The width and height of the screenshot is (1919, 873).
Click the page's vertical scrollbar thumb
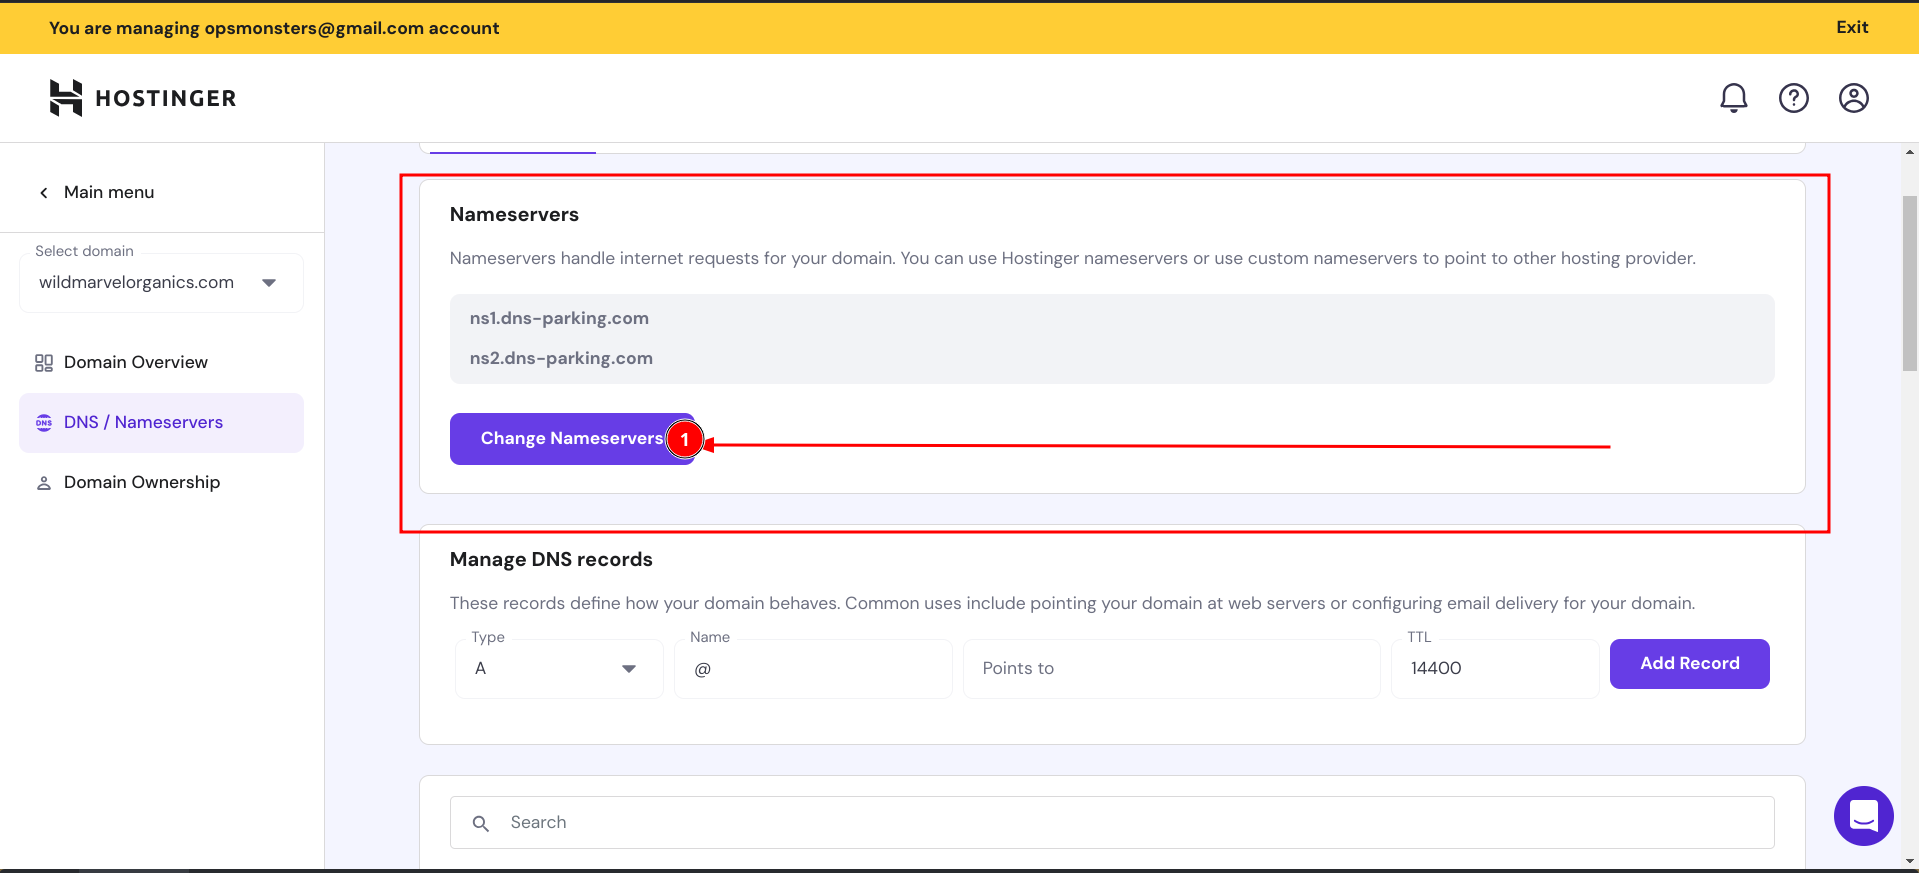pyautogui.click(x=1909, y=283)
